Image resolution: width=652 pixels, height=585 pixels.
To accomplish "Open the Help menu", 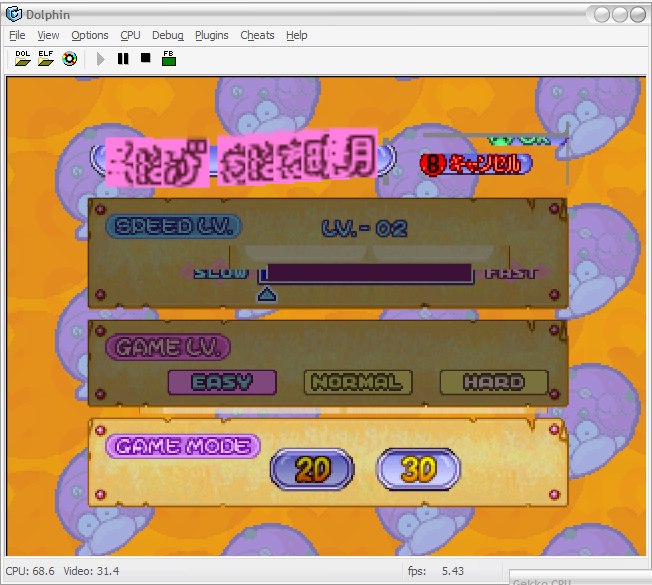I will point(296,35).
